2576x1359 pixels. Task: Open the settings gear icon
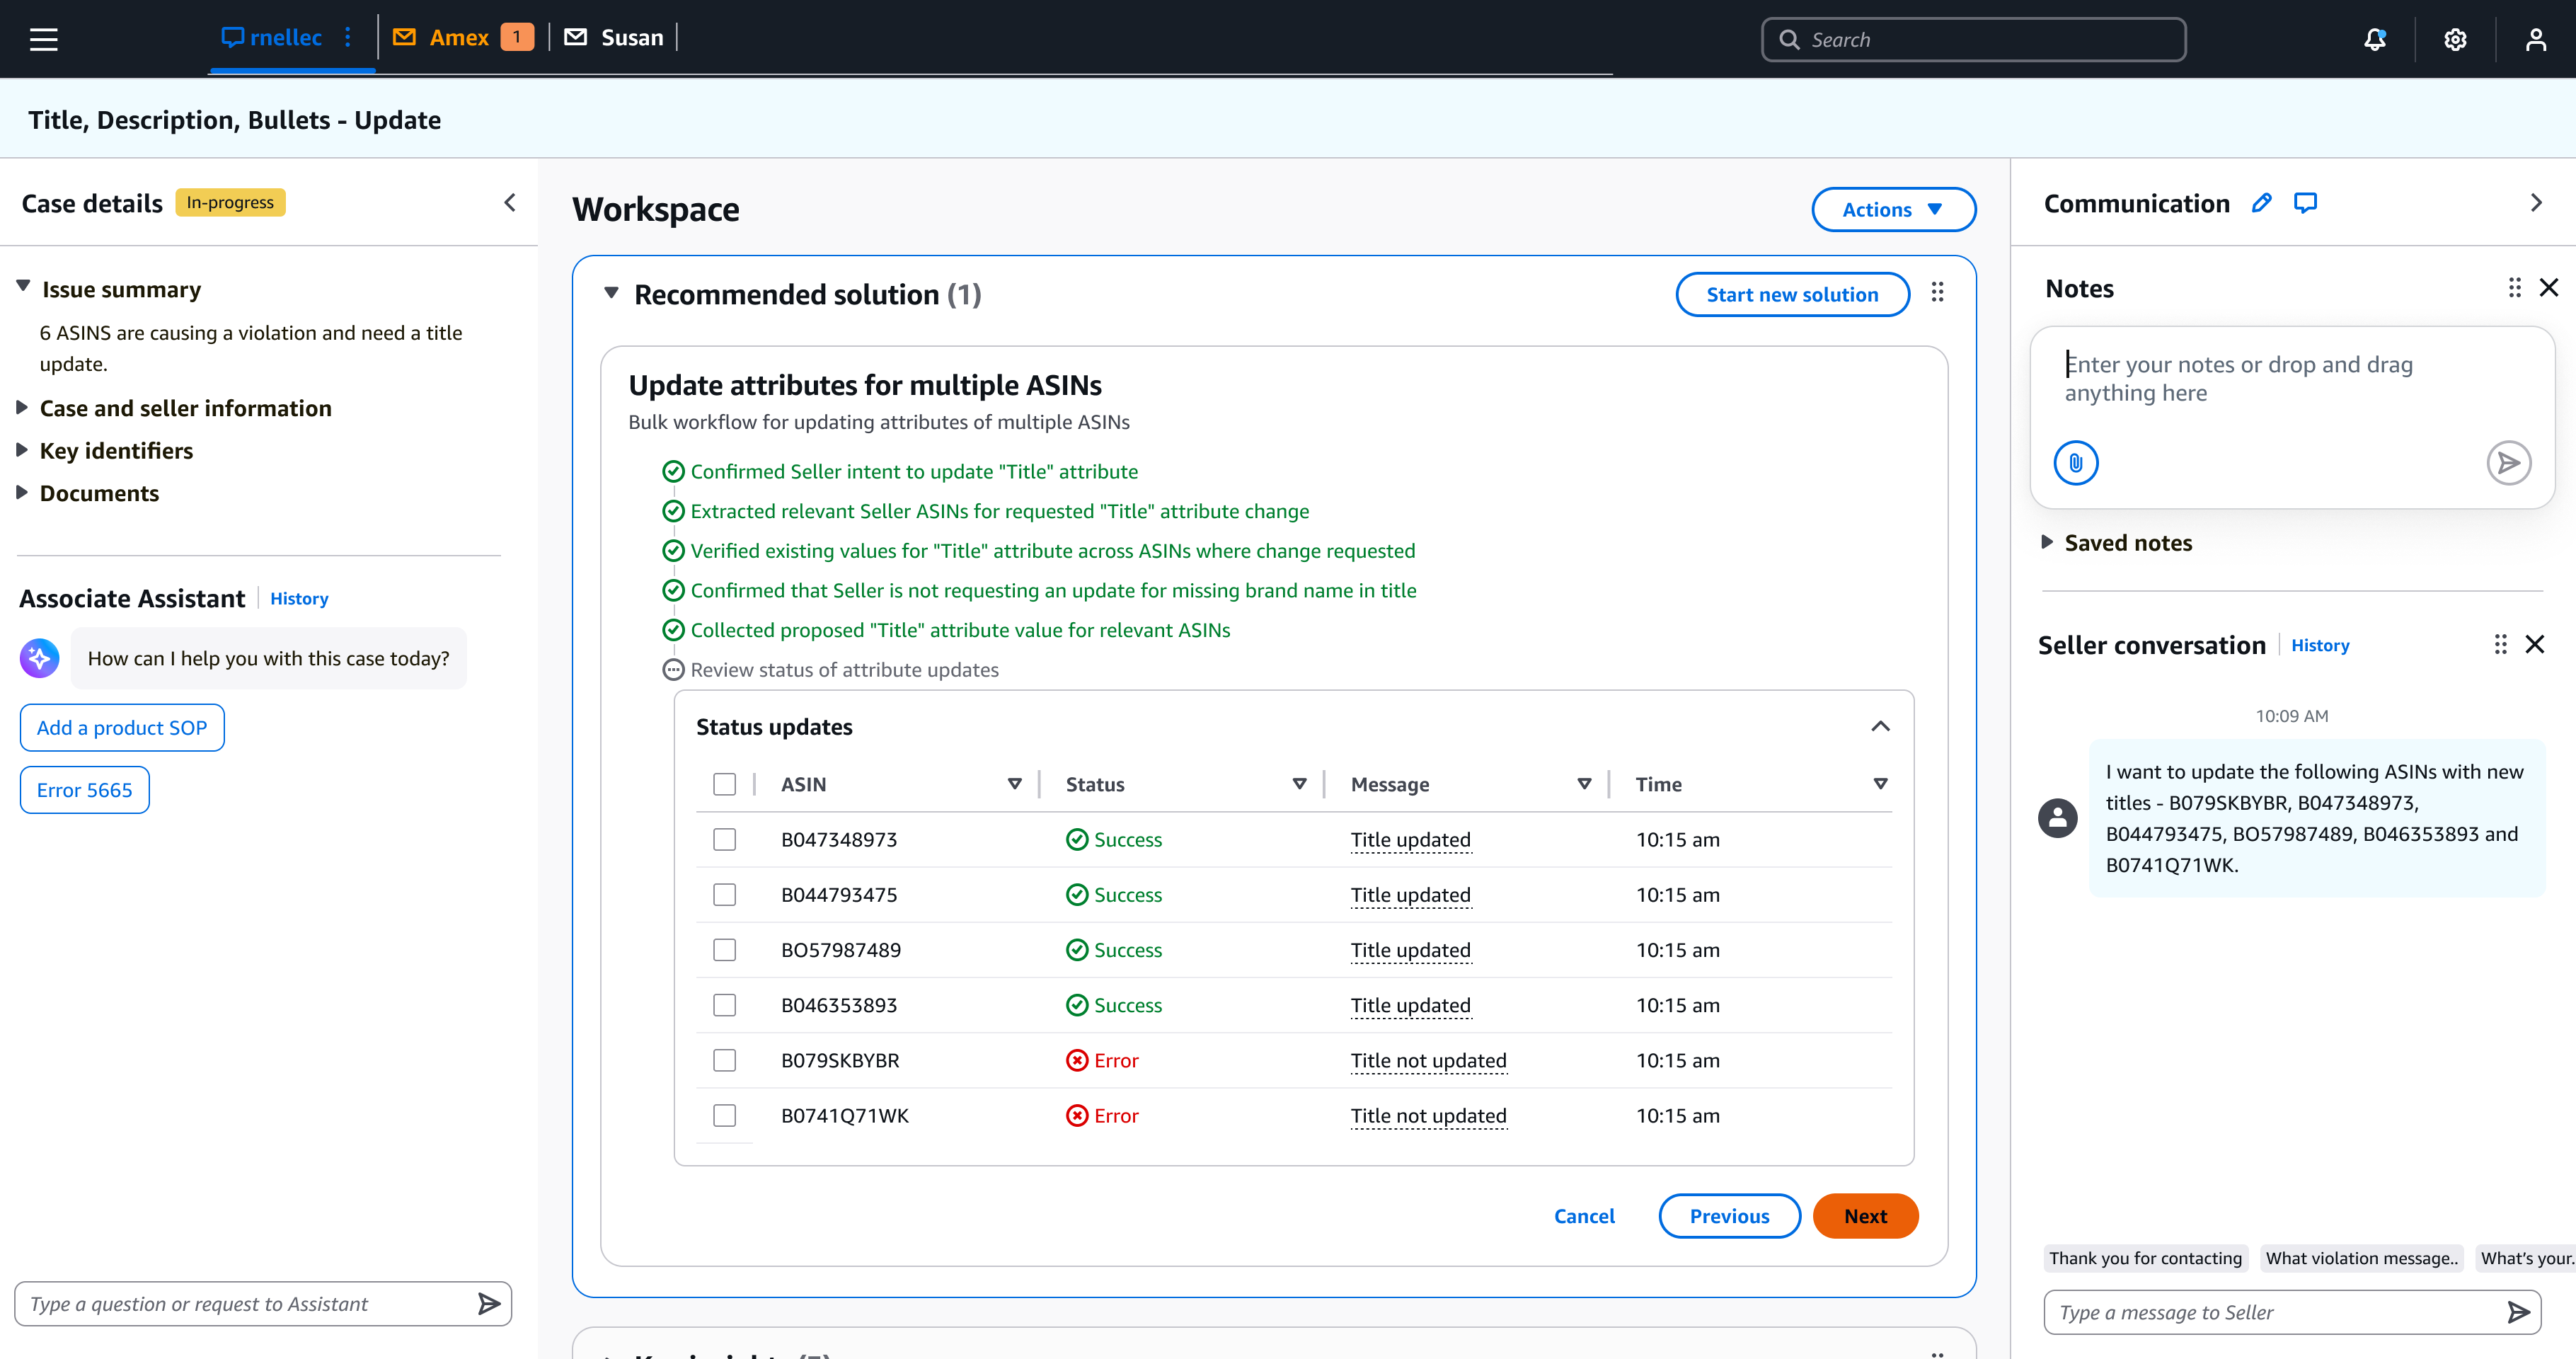pos(2455,39)
